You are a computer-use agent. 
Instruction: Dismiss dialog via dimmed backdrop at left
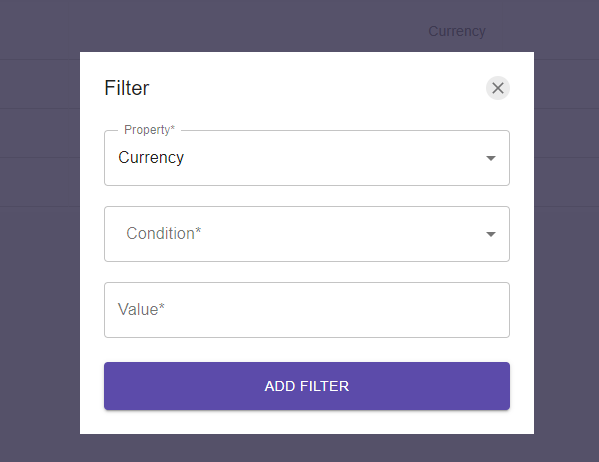pyautogui.click(x=38, y=267)
